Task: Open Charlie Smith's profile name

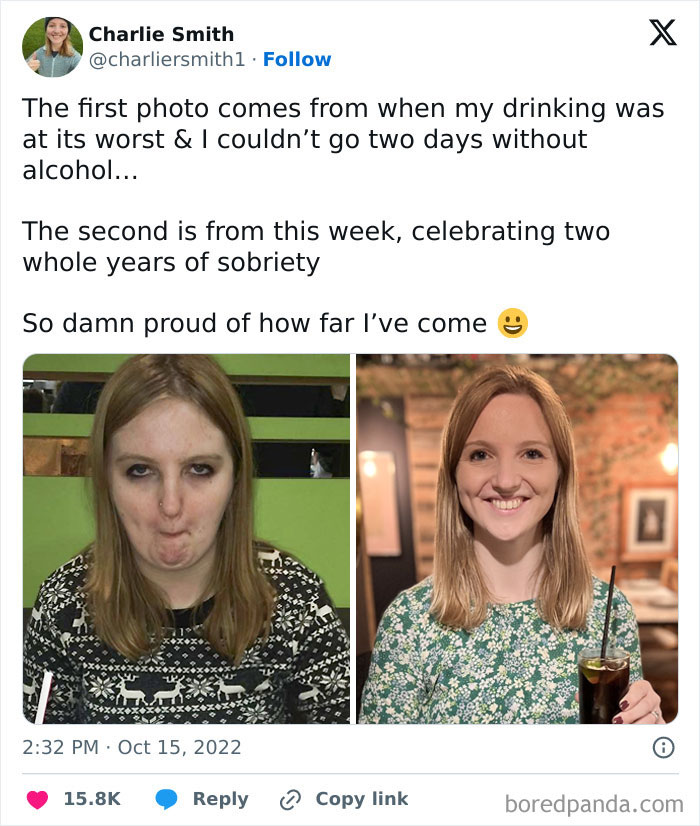Action: click(161, 33)
